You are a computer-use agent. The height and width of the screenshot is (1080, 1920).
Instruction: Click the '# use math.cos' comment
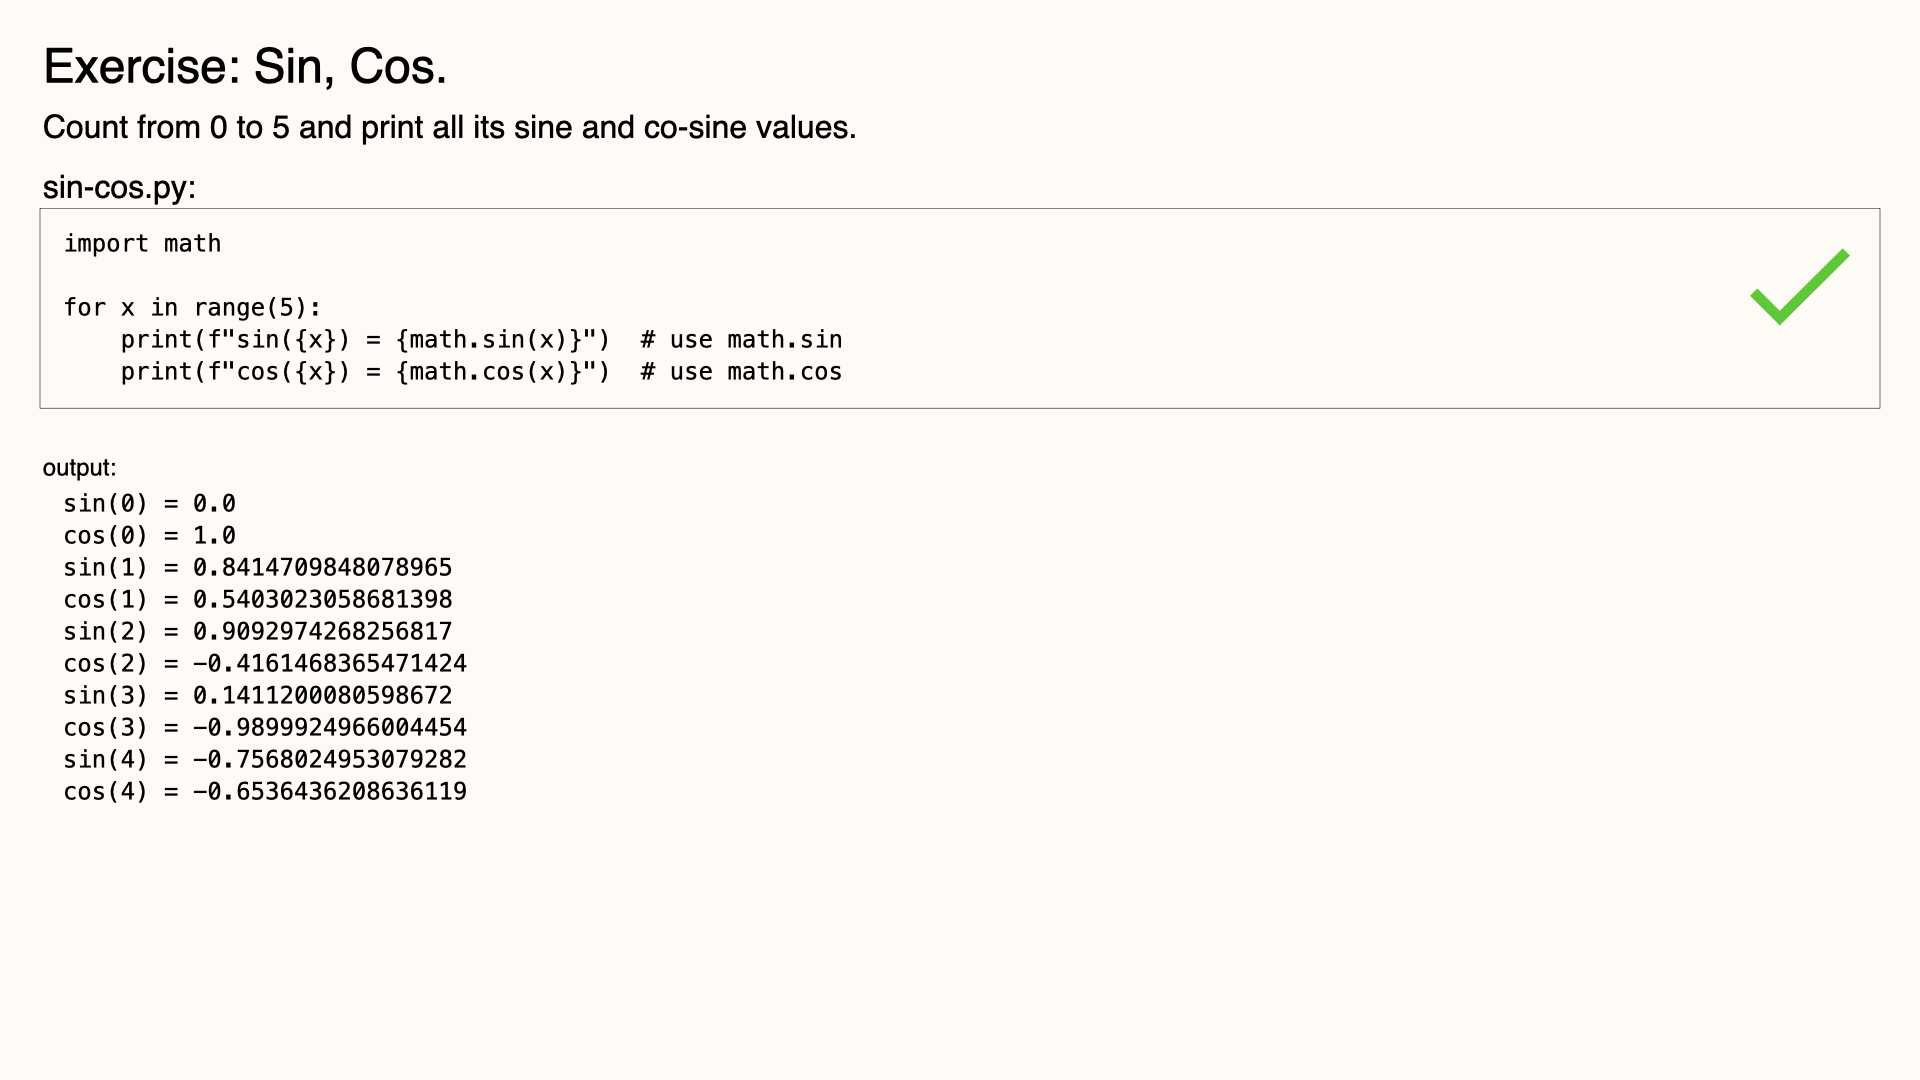tap(741, 372)
